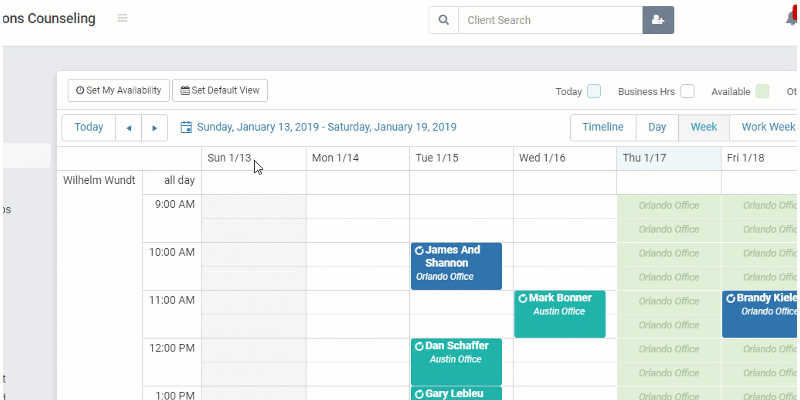Image resolution: width=800 pixels, height=400 pixels.
Task: Select the Wed 1/16 column header
Action: [565, 158]
